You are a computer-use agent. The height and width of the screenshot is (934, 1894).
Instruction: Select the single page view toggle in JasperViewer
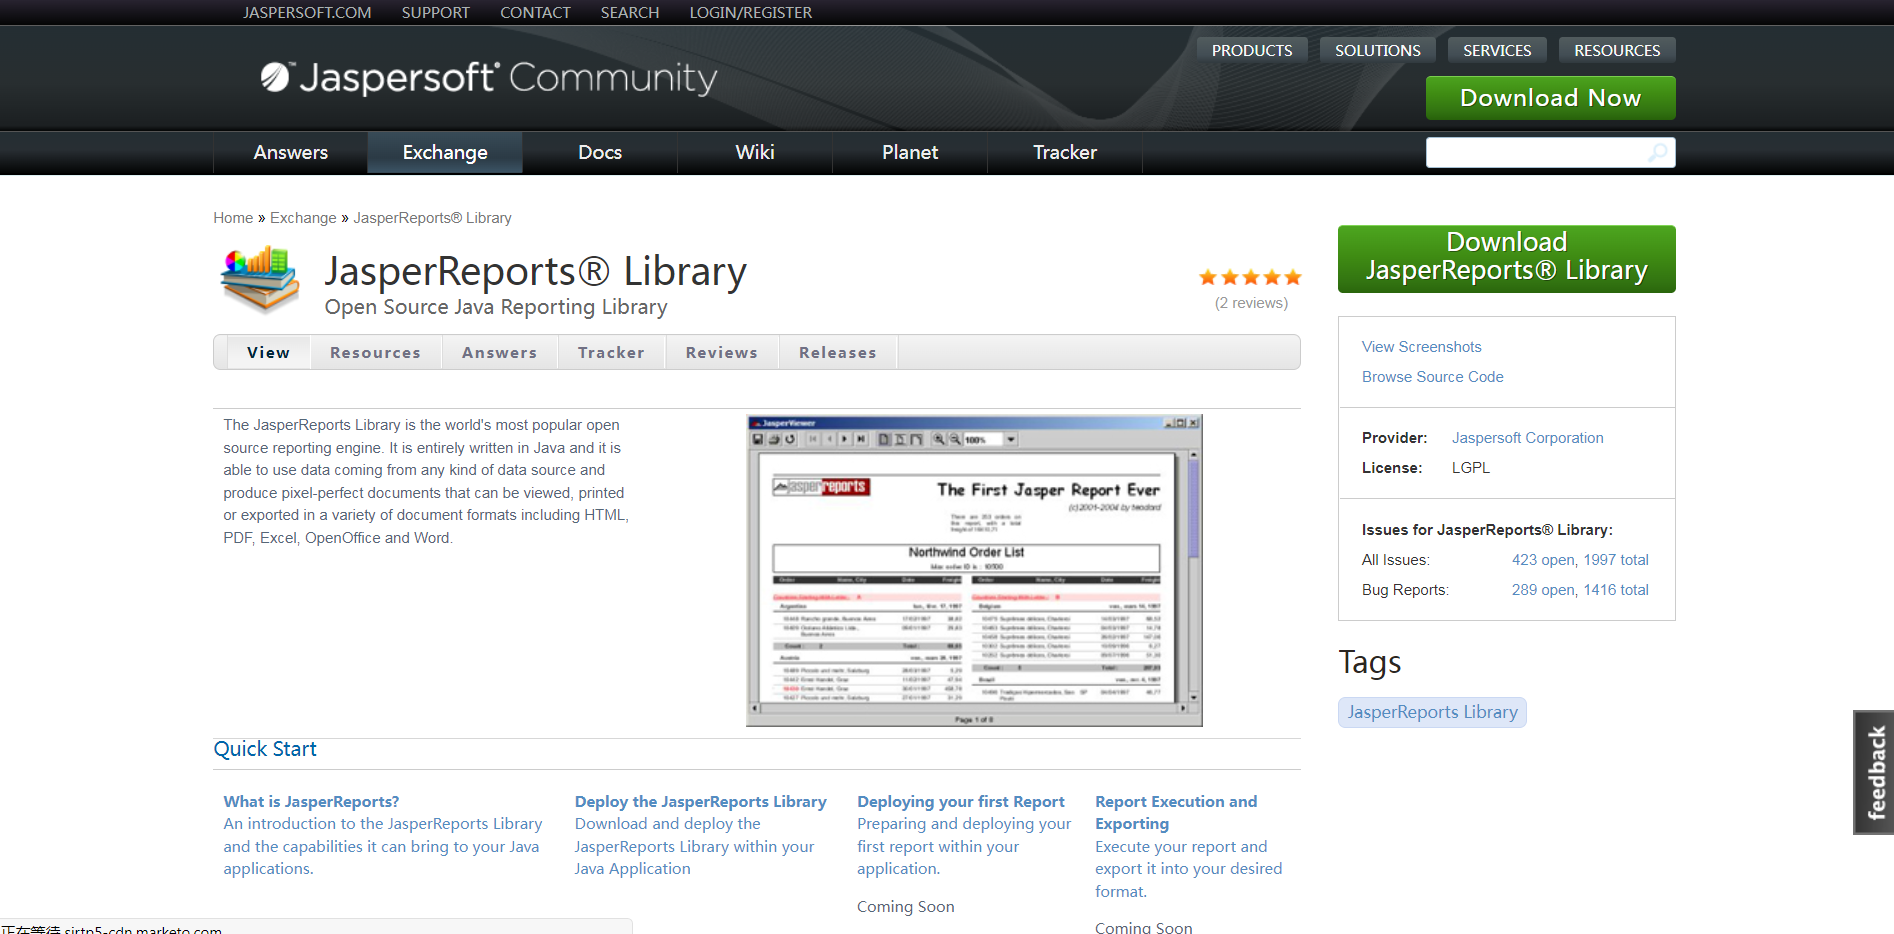(x=883, y=439)
